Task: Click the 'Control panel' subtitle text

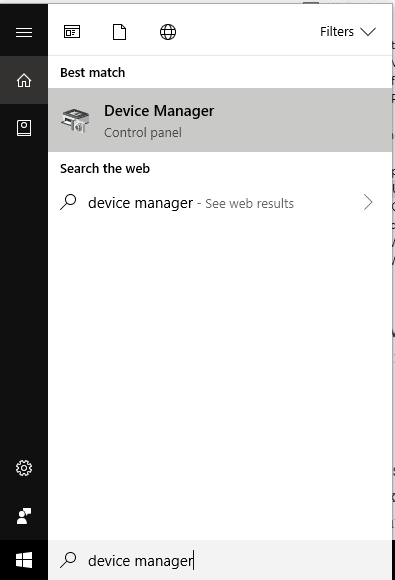Action: pos(143,132)
